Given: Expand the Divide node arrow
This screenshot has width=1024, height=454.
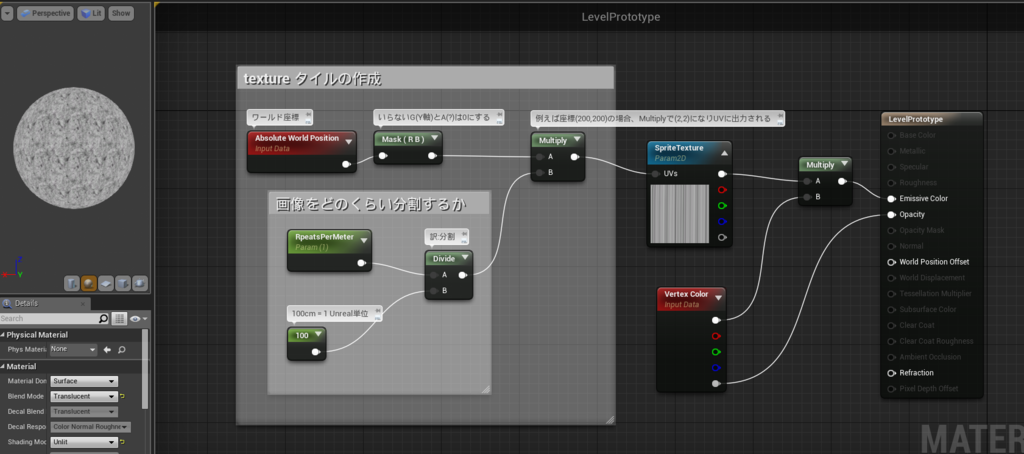Looking at the screenshot, I should pos(466,259).
